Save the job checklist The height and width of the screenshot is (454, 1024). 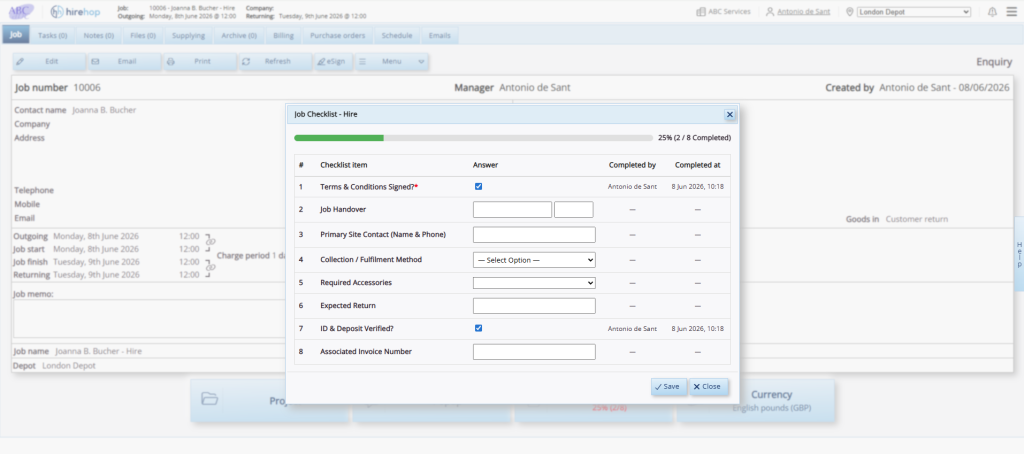point(669,387)
